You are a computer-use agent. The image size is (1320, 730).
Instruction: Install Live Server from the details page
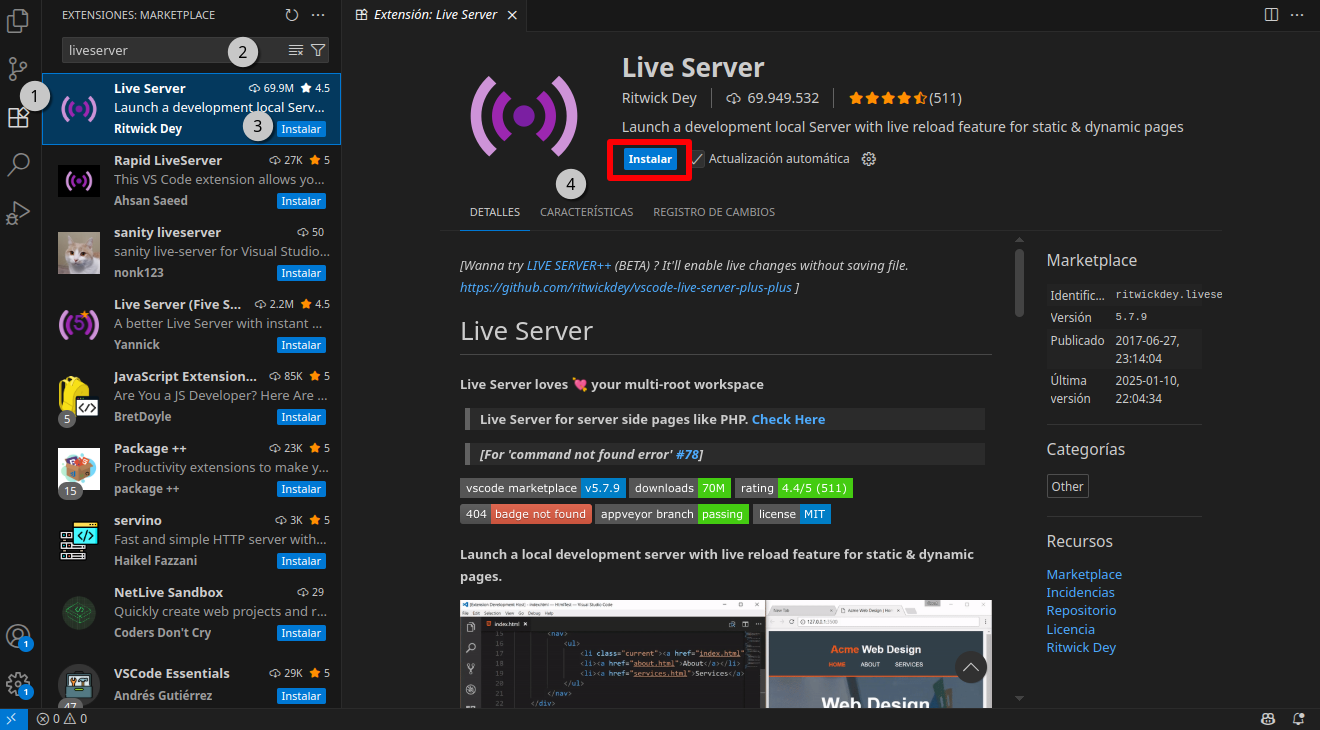point(650,159)
